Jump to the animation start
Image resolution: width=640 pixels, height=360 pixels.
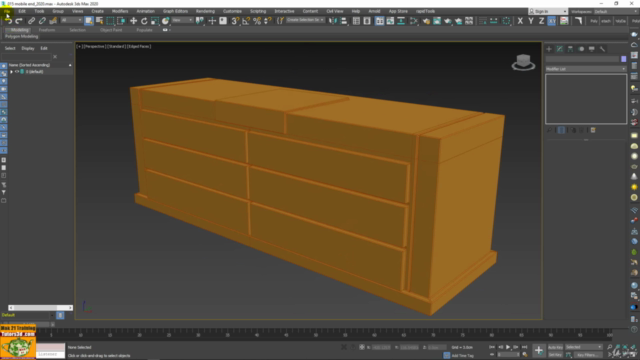[492, 347]
